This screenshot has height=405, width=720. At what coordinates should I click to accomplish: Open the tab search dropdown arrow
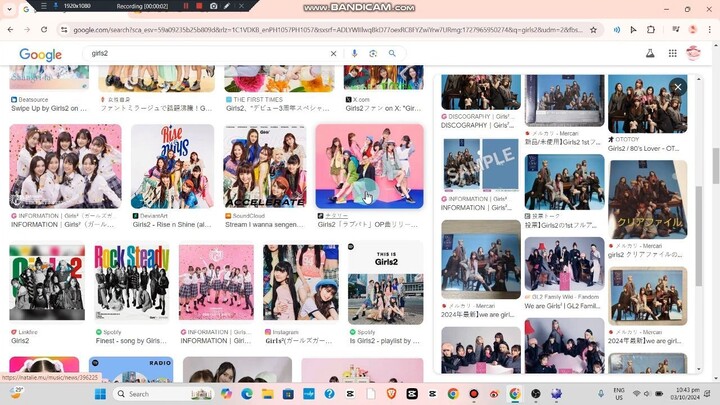tap(9, 9)
